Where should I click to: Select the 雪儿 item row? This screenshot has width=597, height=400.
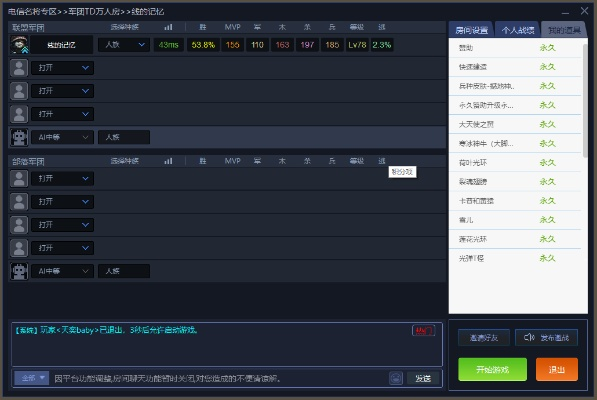[x=515, y=220]
